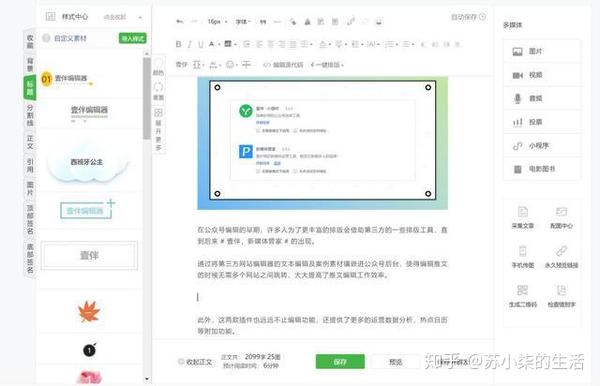Screen dimensions: 600x386
Task: Switch to the 顶部签名 side tab
Action: click(x=30, y=220)
